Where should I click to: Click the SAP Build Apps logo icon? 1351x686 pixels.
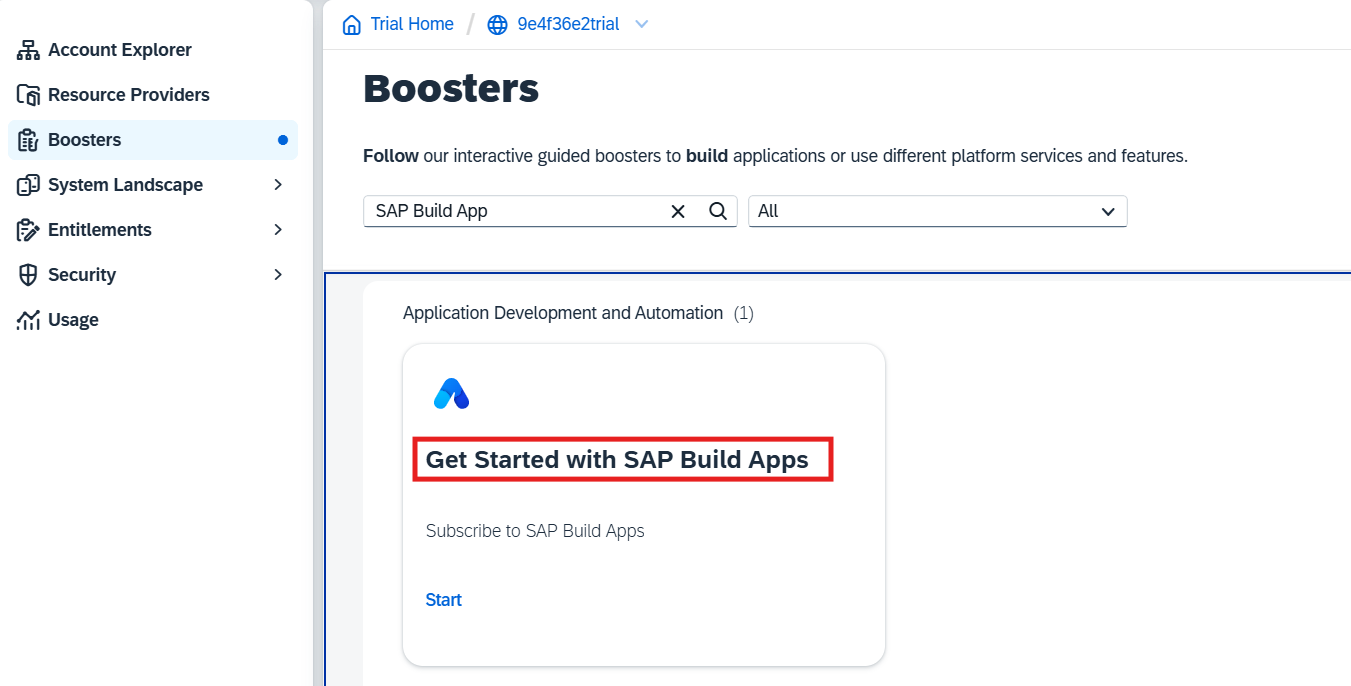(451, 394)
